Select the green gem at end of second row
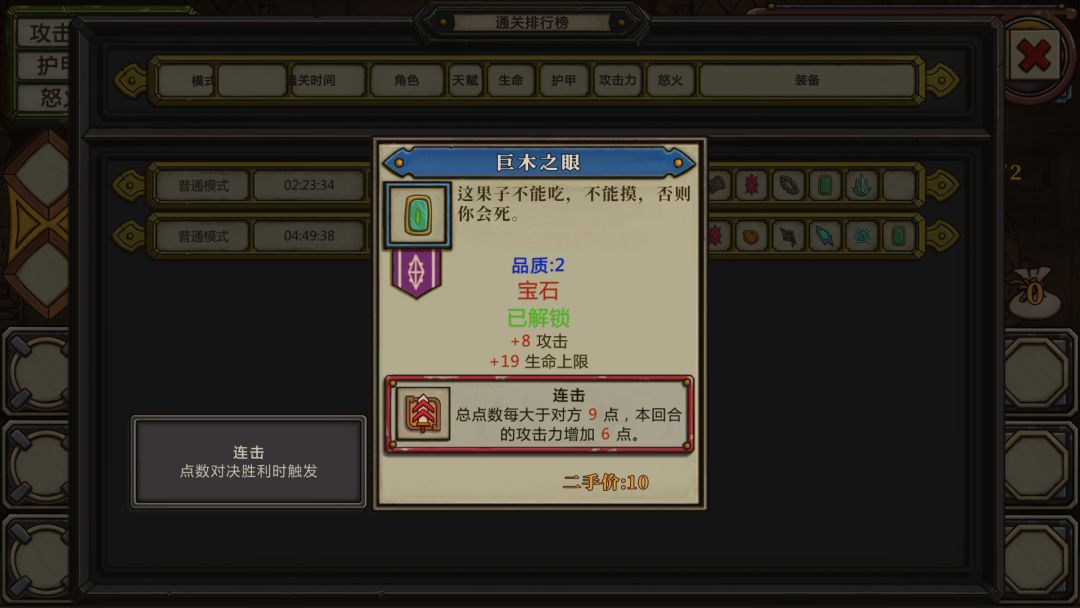The image size is (1080, 608). coord(898,236)
